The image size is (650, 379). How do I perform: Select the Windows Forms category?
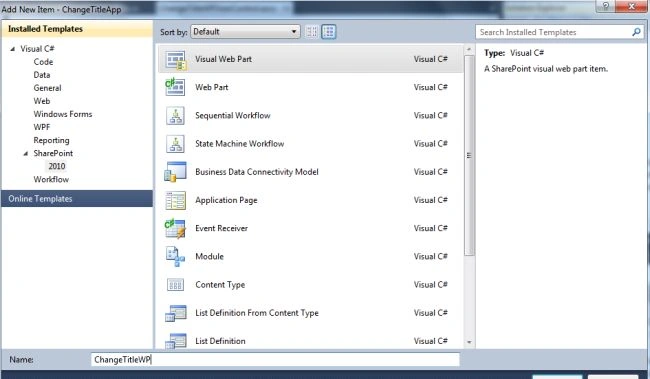tap(63, 114)
